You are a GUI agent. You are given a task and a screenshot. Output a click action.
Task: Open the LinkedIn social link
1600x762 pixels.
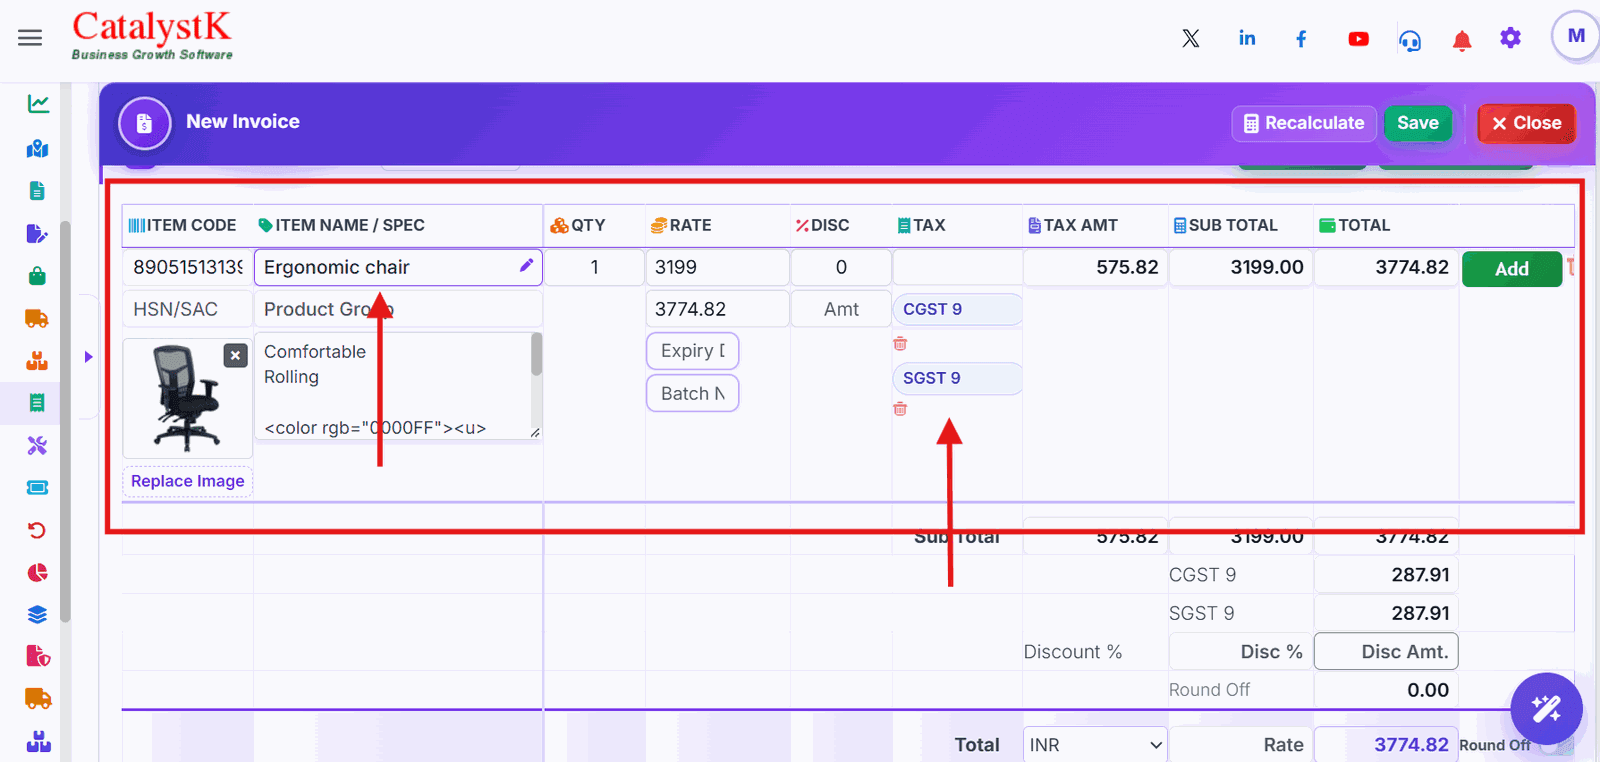click(x=1247, y=38)
